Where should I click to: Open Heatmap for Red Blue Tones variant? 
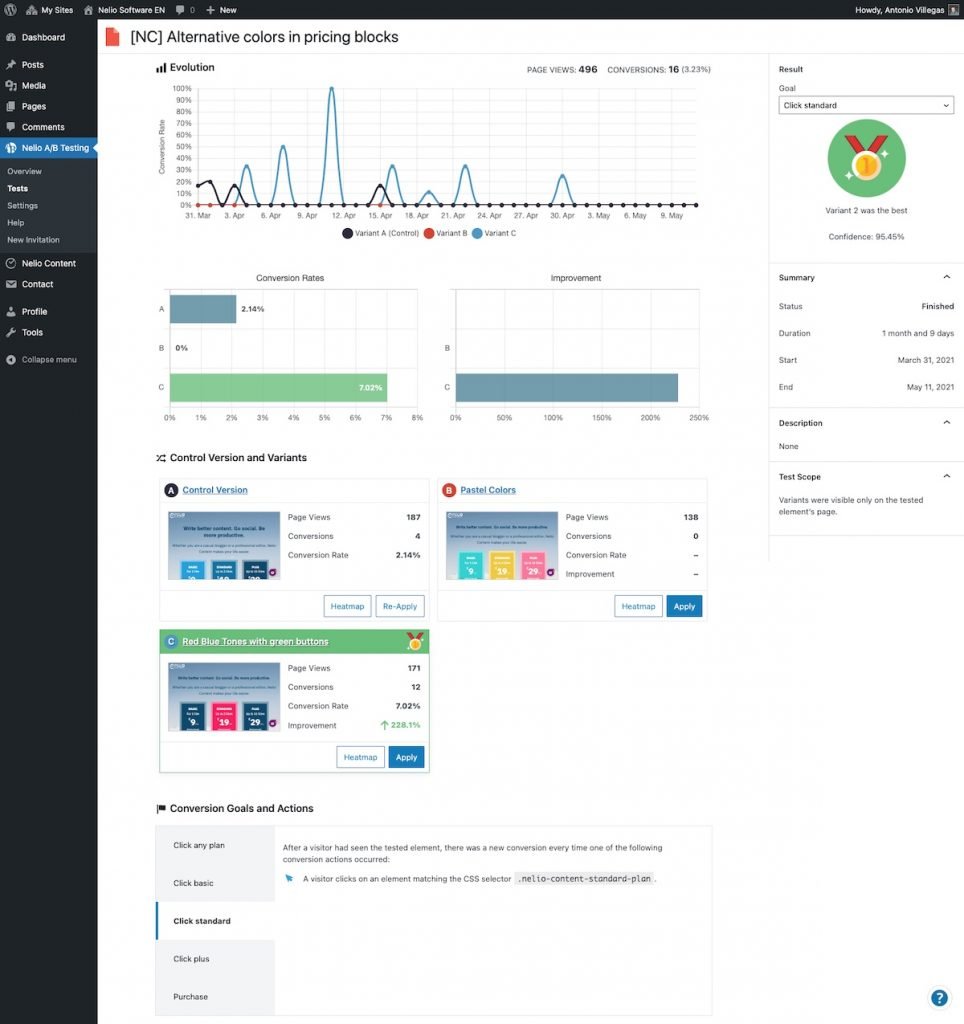coord(361,757)
